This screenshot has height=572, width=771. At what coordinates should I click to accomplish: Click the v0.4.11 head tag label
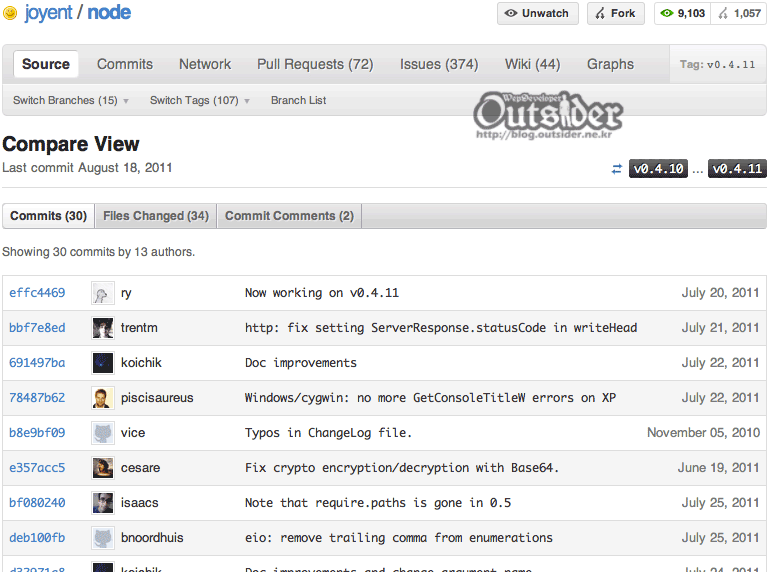(x=737, y=169)
